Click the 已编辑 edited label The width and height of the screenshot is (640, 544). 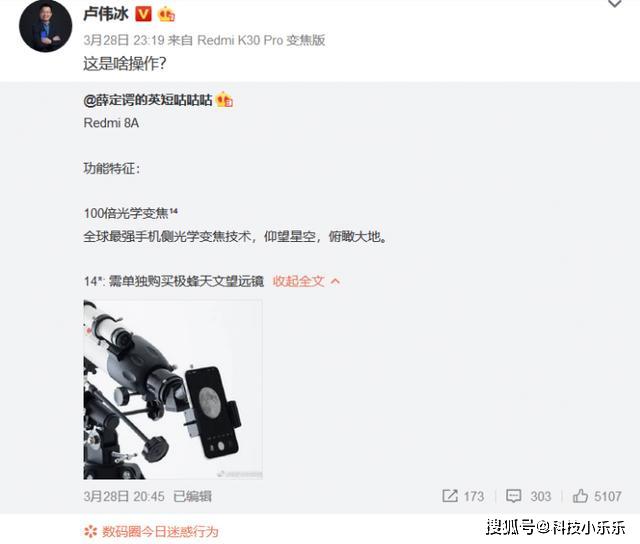click(x=192, y=496)
